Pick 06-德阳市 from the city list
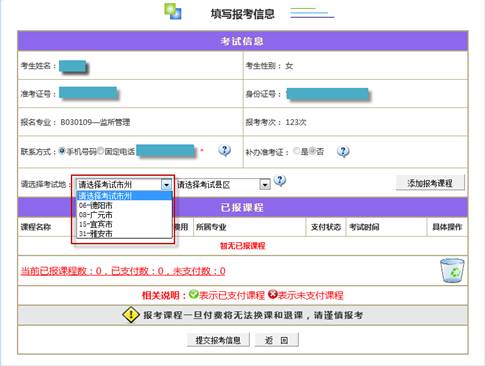The width and height of the screenshot is (485, 366). point(124,205)
